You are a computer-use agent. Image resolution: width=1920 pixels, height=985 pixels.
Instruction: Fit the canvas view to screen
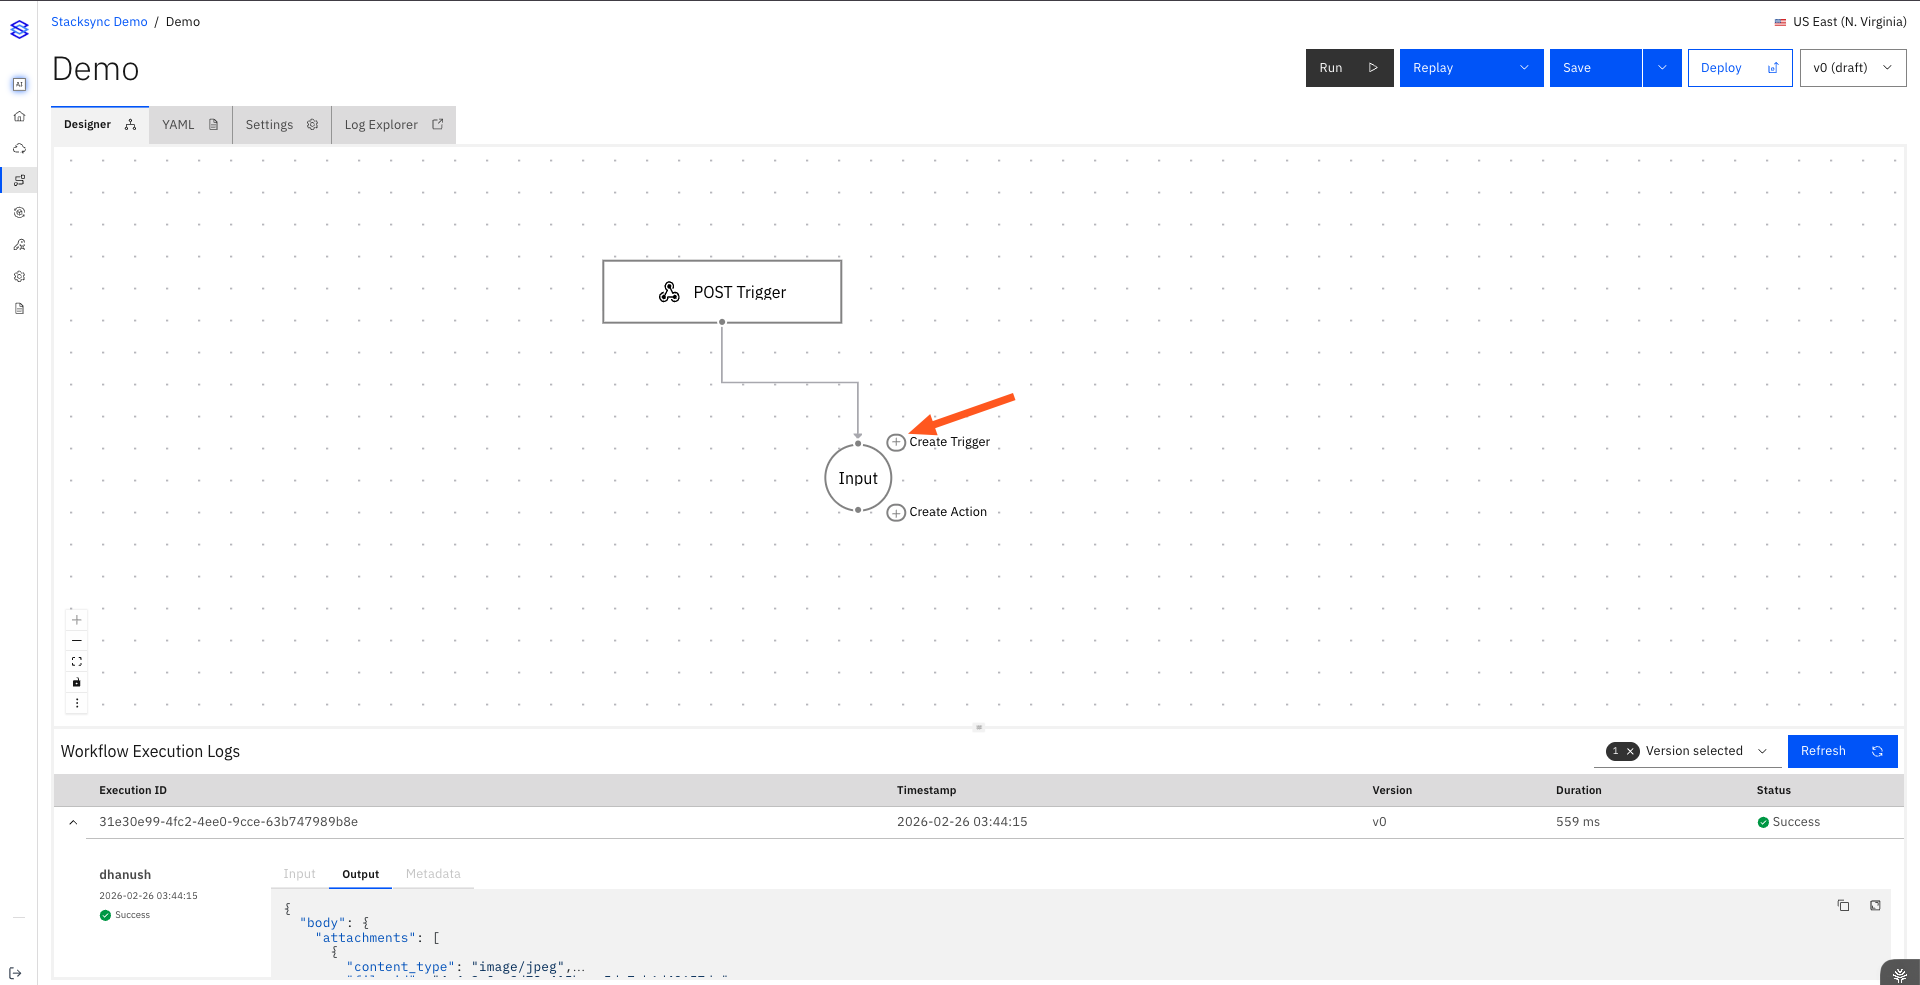coord(77,662)
